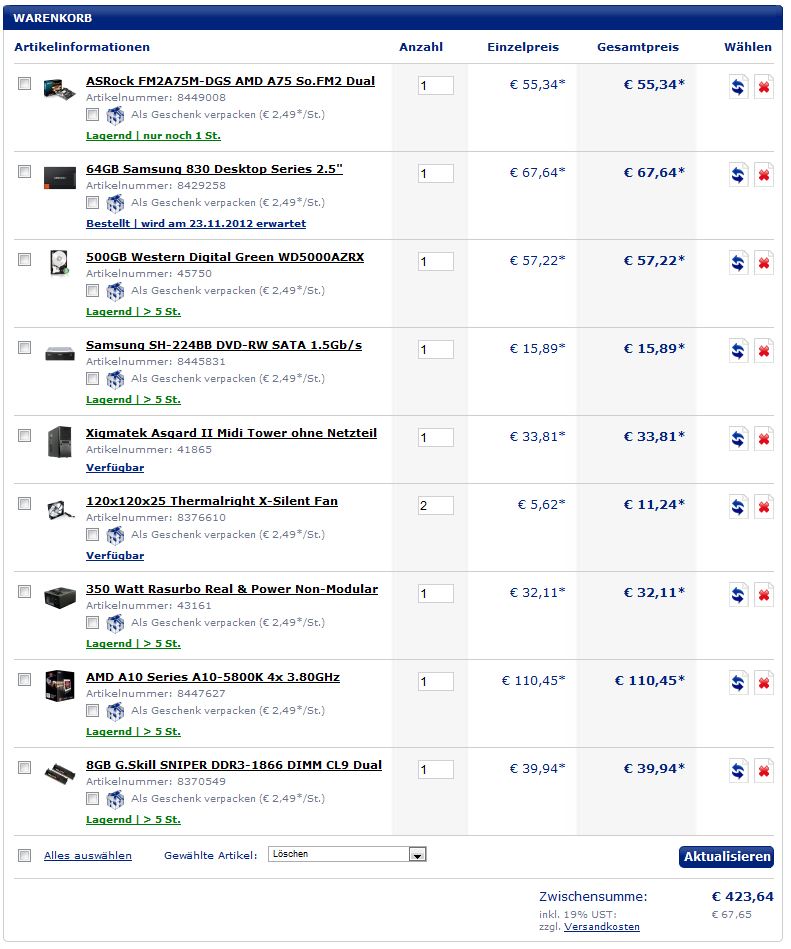The width and height of the screenshot is (791, 949).
Task: Open the Versandkosten link
Action: 602,927
